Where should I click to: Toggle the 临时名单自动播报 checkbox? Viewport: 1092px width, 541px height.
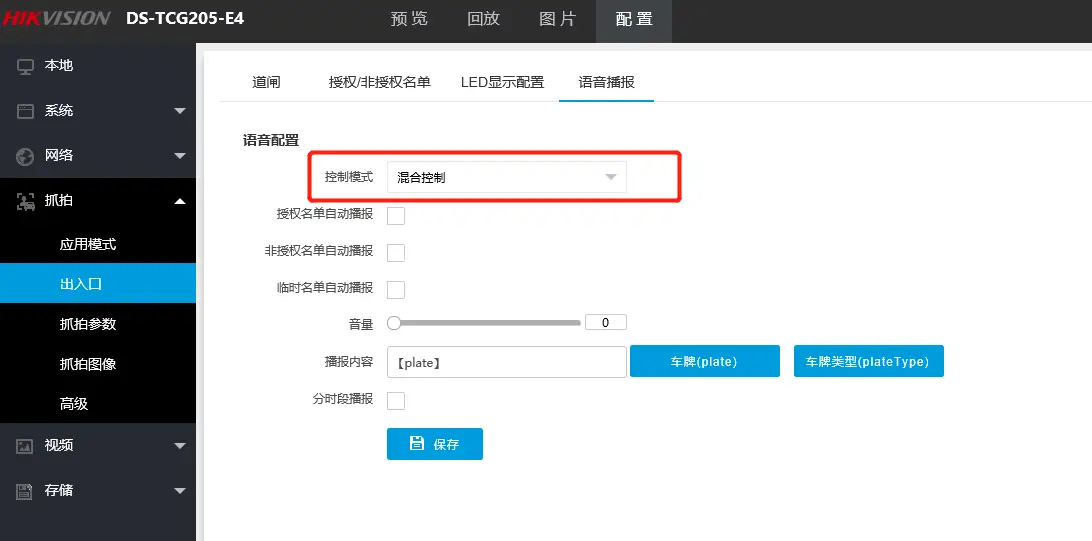[x=396, y=289]
